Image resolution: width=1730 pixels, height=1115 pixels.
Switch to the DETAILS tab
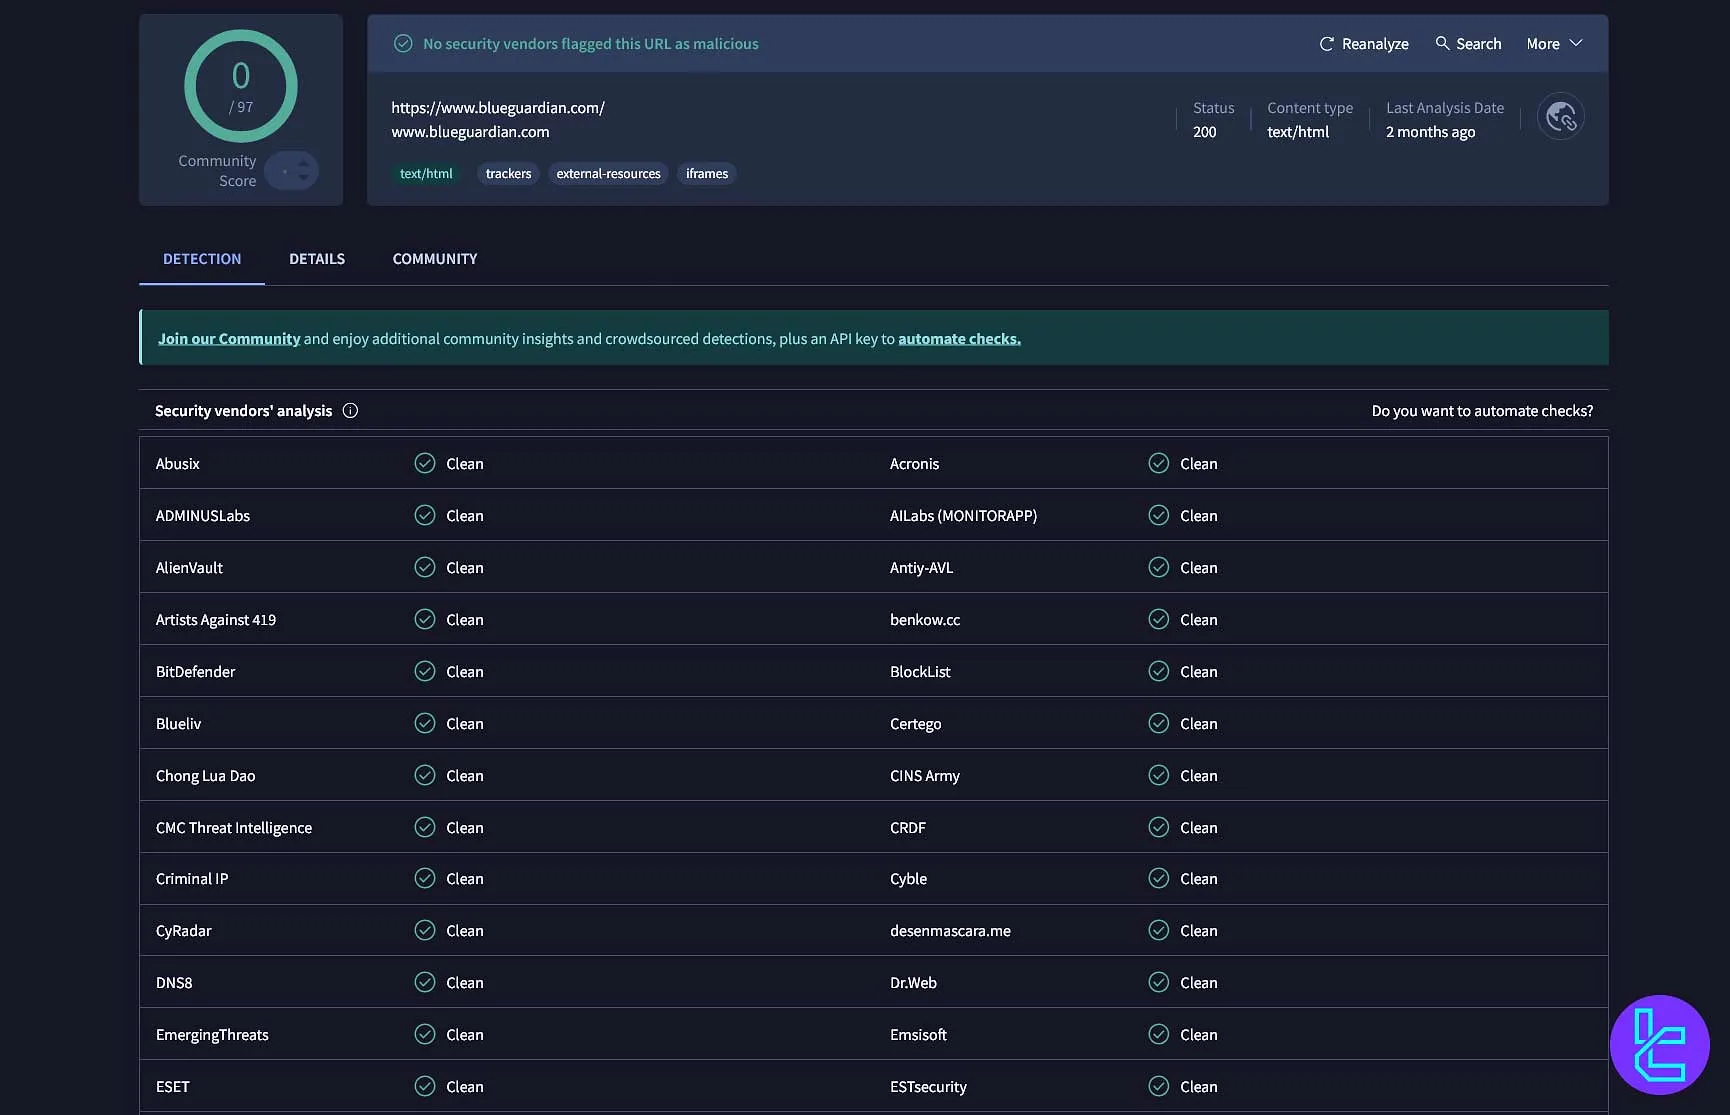(x=317, y=258)
